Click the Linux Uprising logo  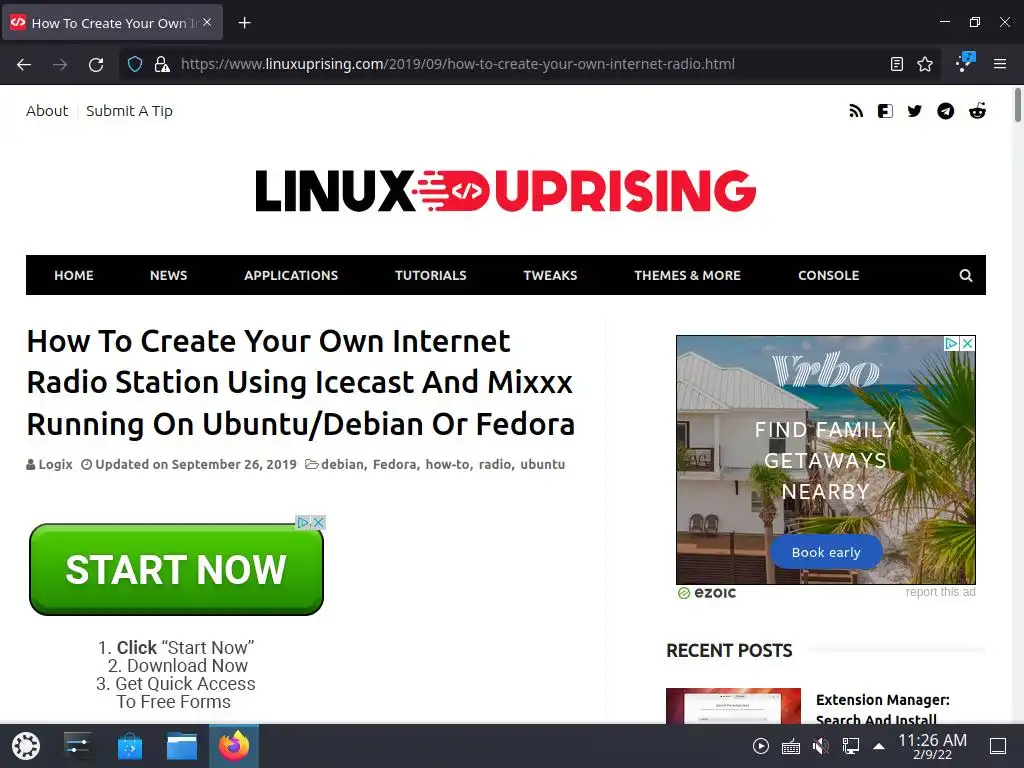505,191
